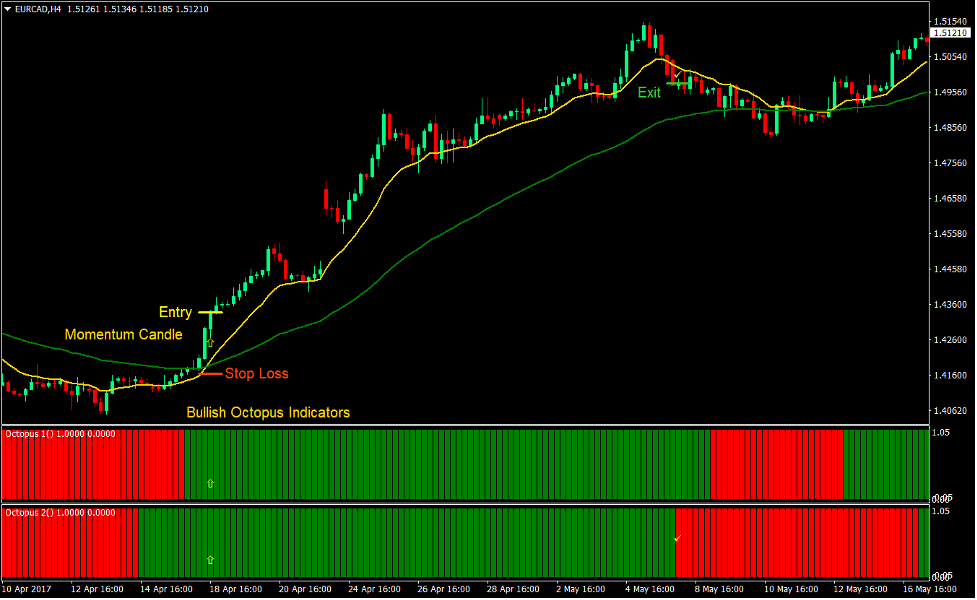
Task: Click the up arrow under the momentum candle
Action: pyautogui.click(x=210, y=343)
